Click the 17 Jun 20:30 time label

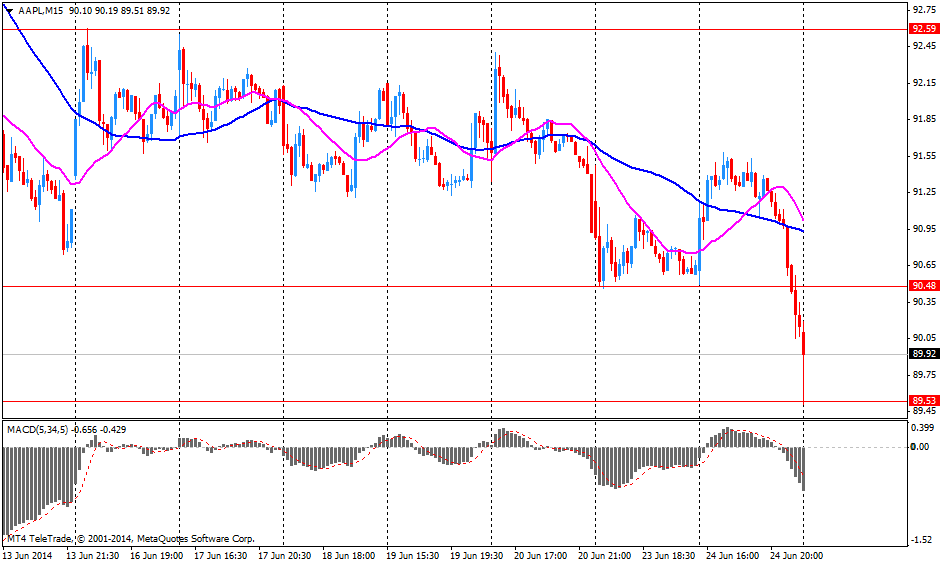pos(284,555)
